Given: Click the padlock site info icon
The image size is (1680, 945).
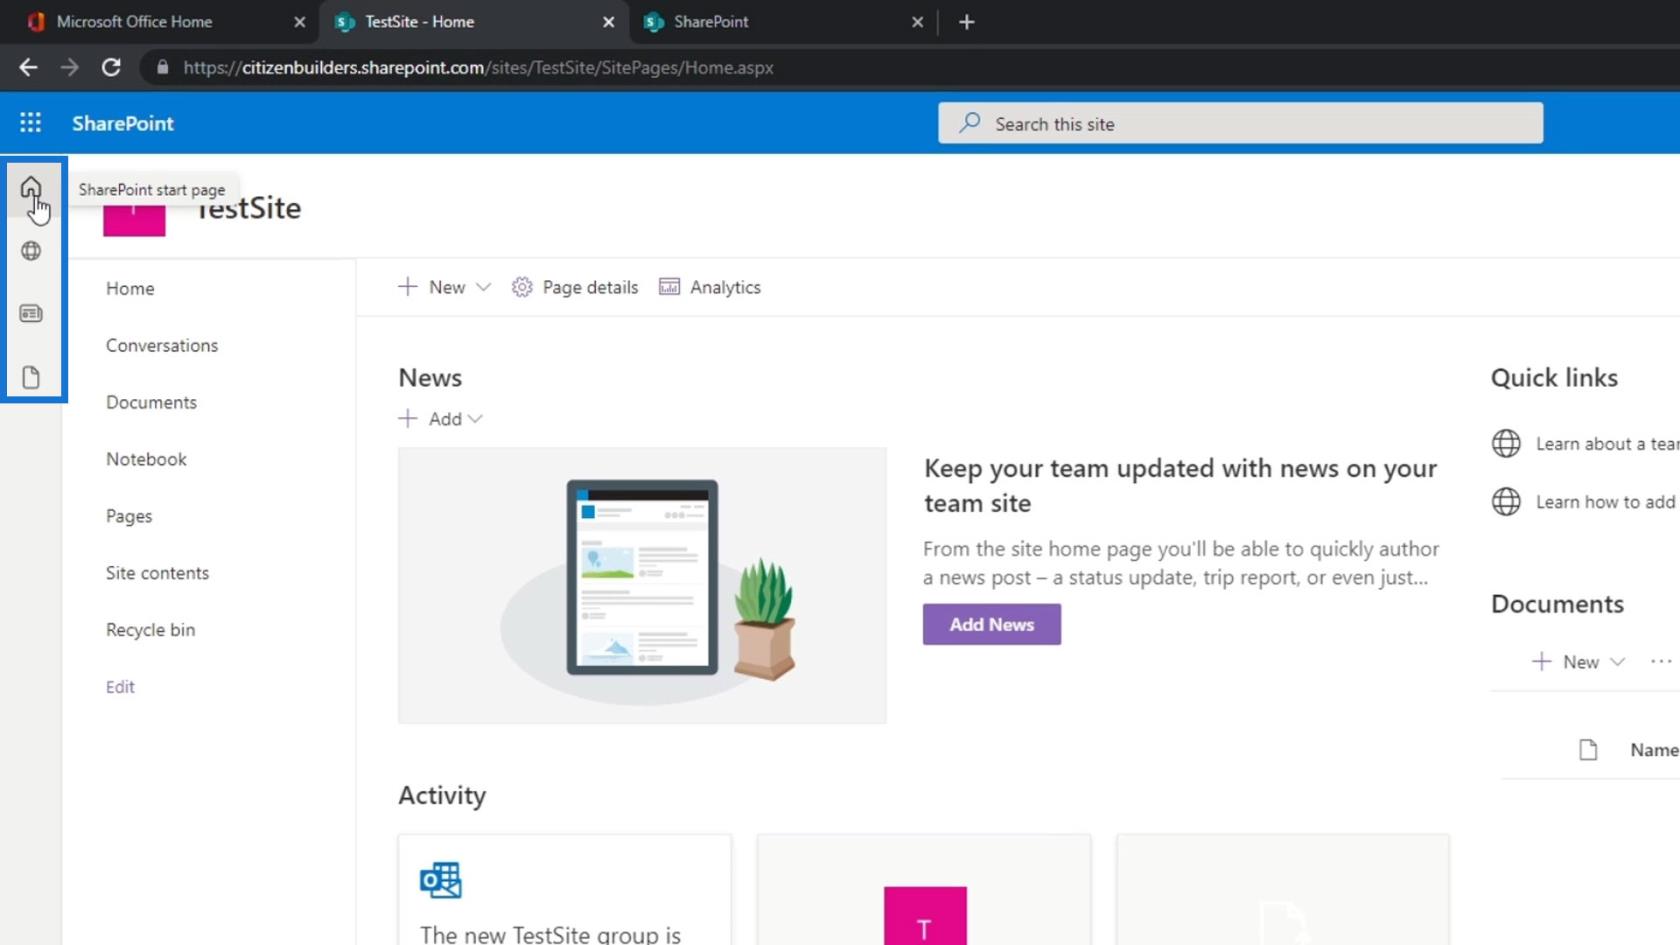Looking at the screenshot, I should click(162, 67).
